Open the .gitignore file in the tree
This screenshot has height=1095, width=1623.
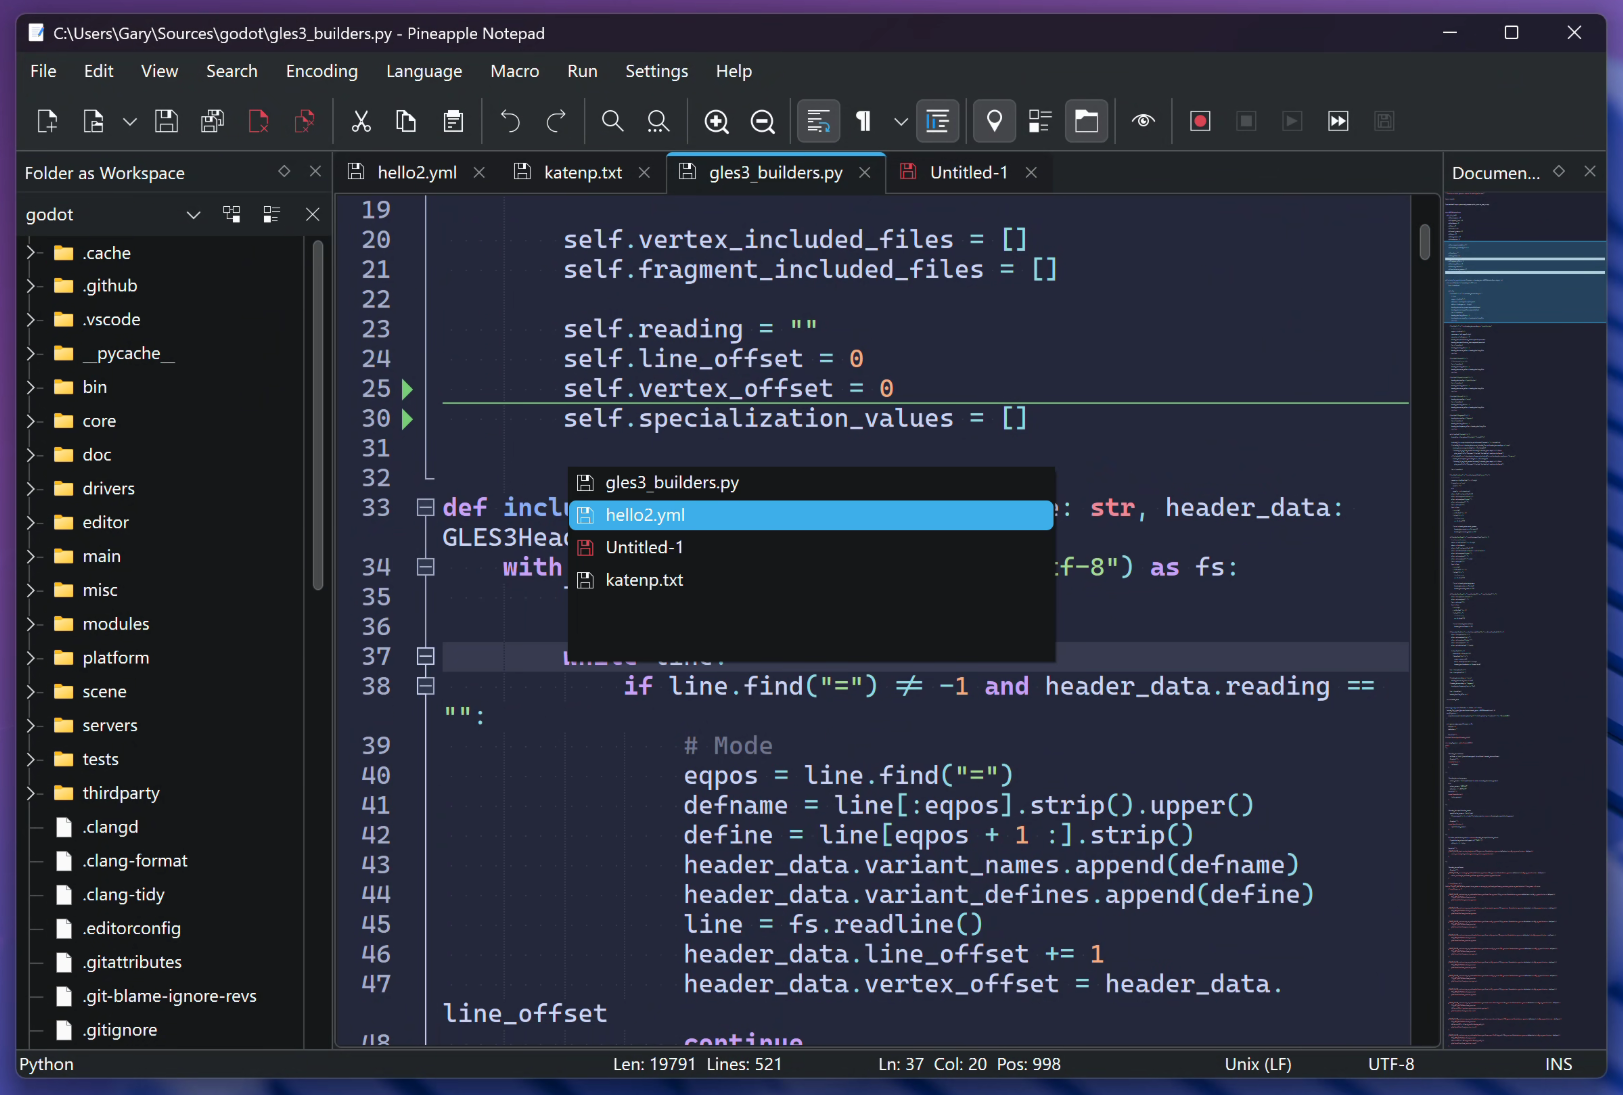[120, 1030]
